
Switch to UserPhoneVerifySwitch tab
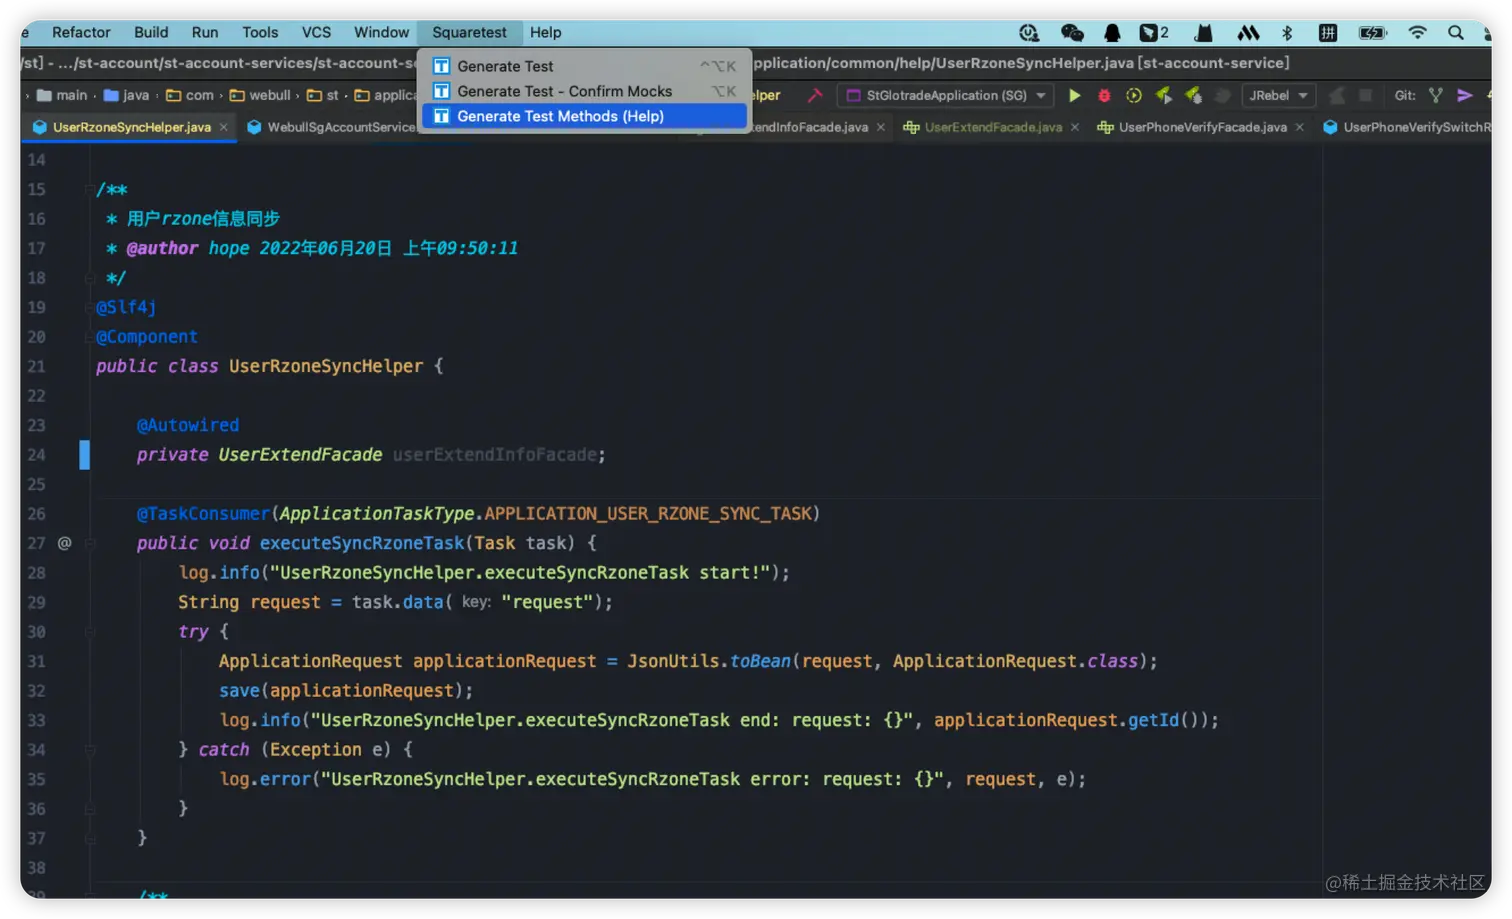[x=1406, y=128]
